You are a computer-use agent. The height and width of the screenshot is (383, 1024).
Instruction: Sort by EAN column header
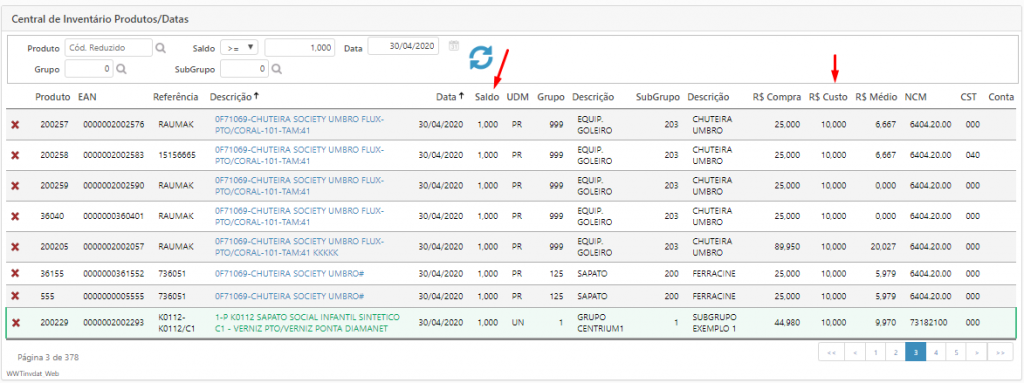pyautogui.click(x=86, y=97)
